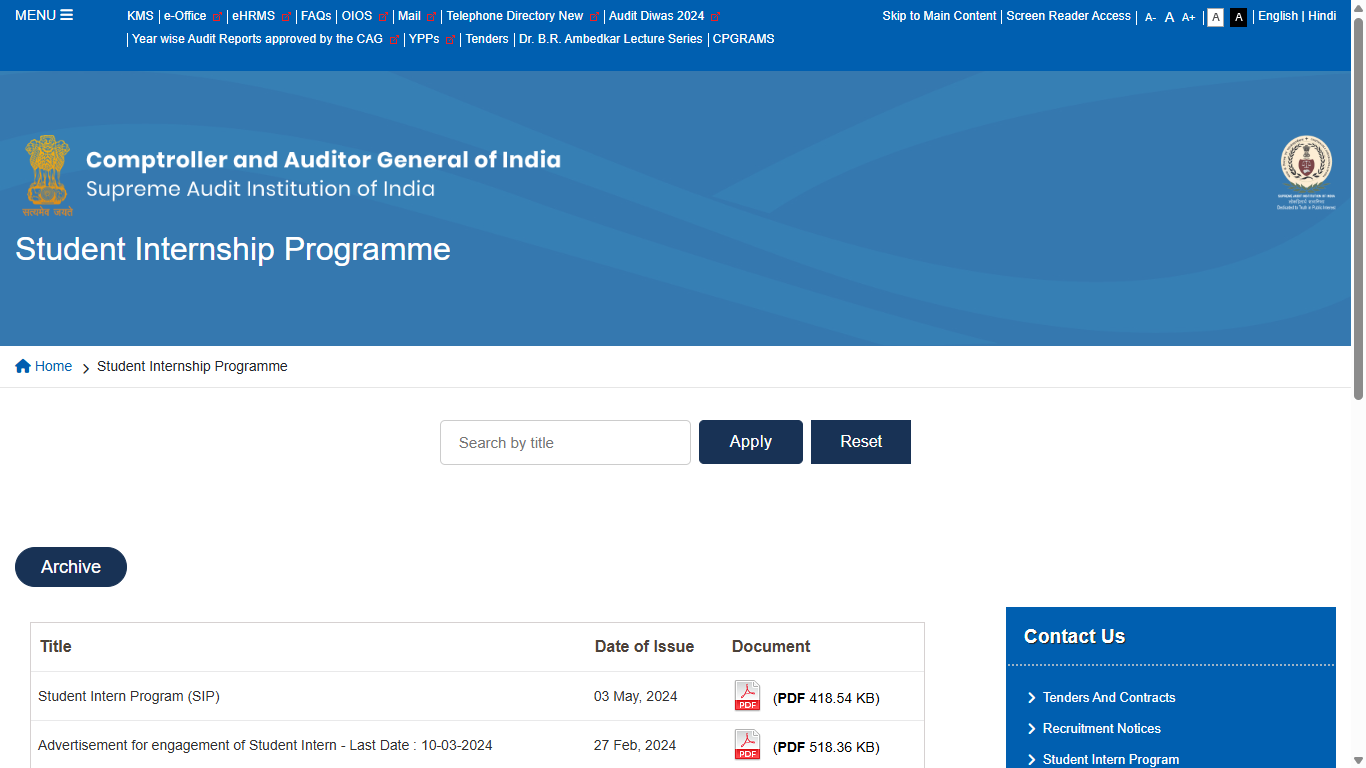Click the Document column header
Image resolution: width=1366 pixels, height=768 pixels.
point(771,646)
